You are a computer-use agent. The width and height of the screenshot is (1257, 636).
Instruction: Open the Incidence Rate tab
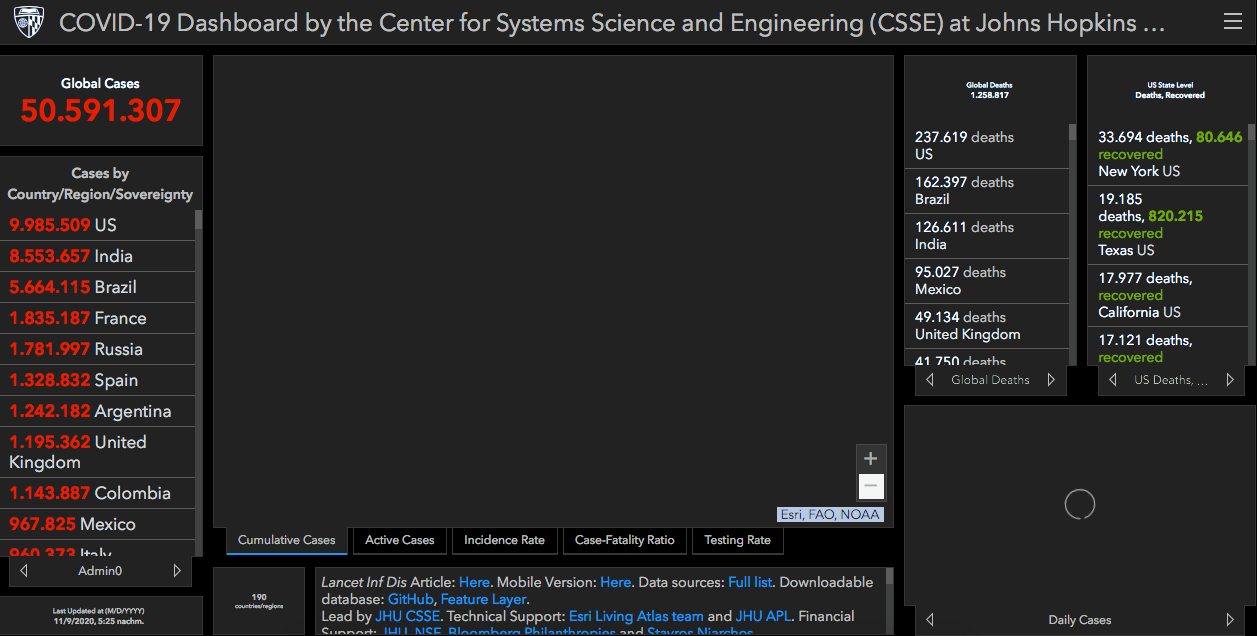(505, 540)
